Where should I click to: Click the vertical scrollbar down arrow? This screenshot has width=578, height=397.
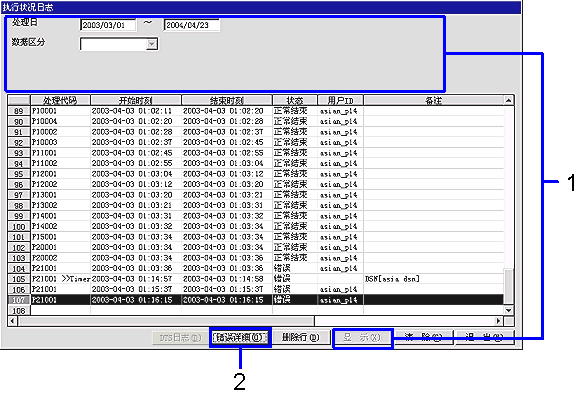pyautogui.click(x=509, y=310)
